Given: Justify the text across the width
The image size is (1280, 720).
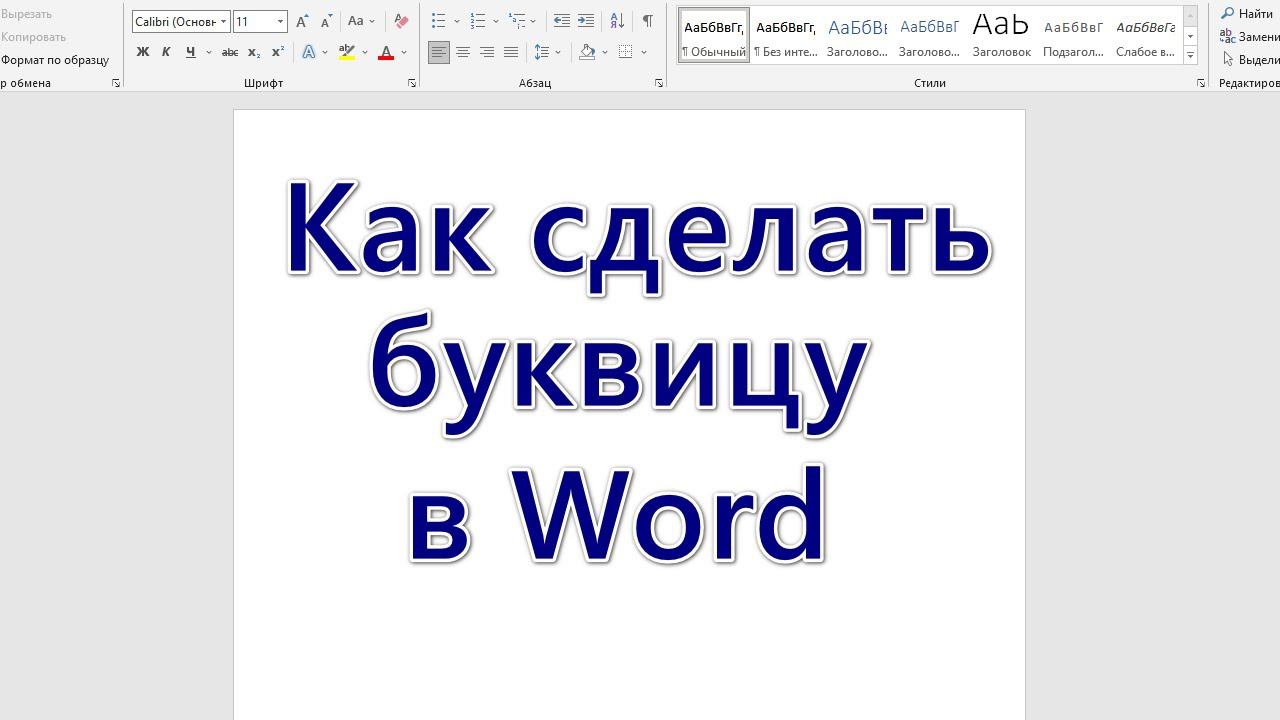Looking at the screenshot, I should tap(511, 52).
